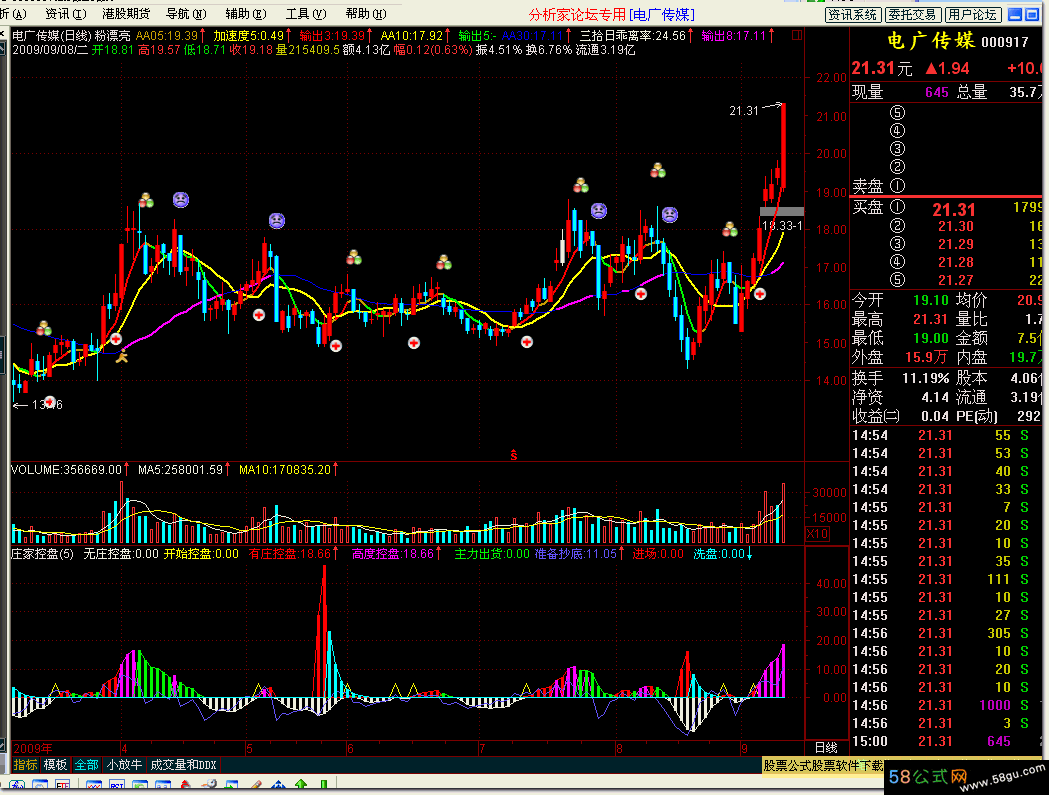
Task: Open the 成交量和DDX tab
Action: click(183, 765)
